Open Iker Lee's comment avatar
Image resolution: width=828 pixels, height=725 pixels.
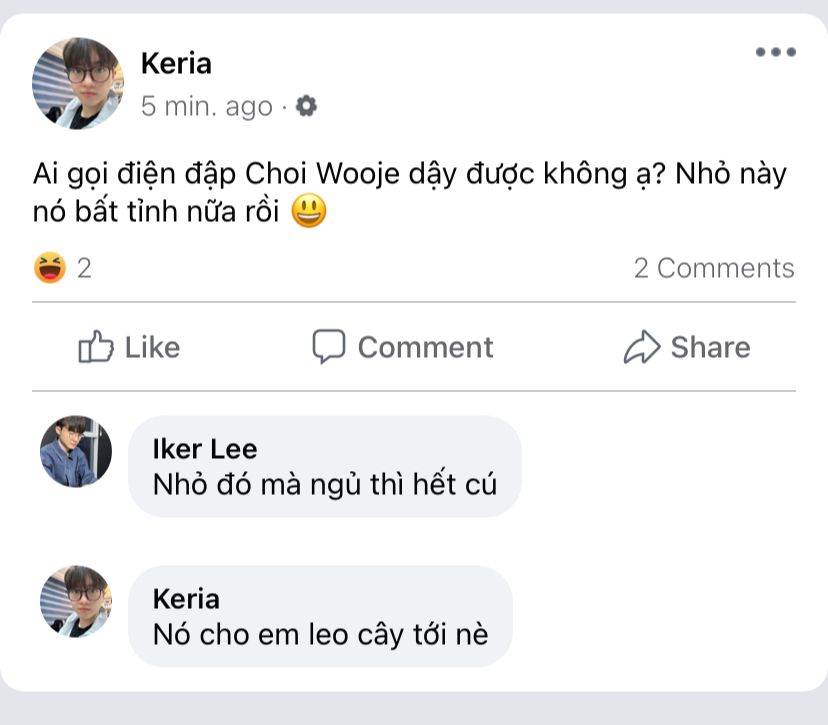(76, 452)
